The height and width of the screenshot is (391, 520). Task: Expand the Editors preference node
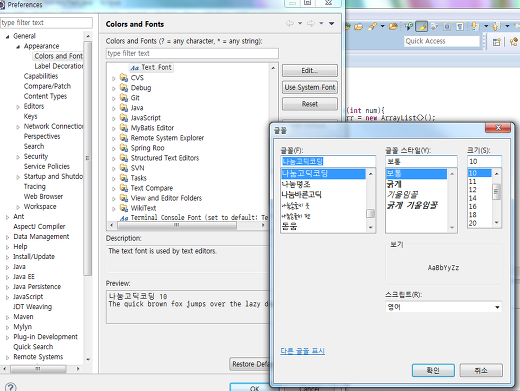(x=18, y=107)
